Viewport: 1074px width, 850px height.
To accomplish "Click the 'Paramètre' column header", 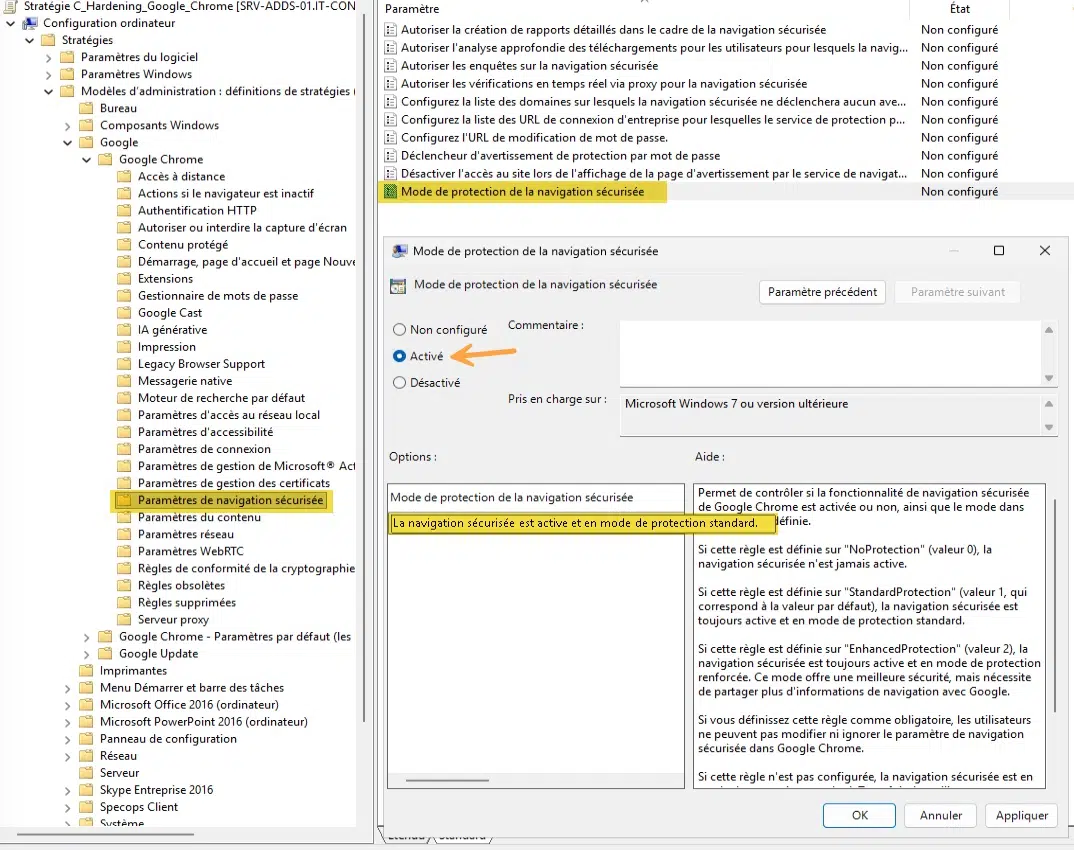I will (x=412, y=9).
